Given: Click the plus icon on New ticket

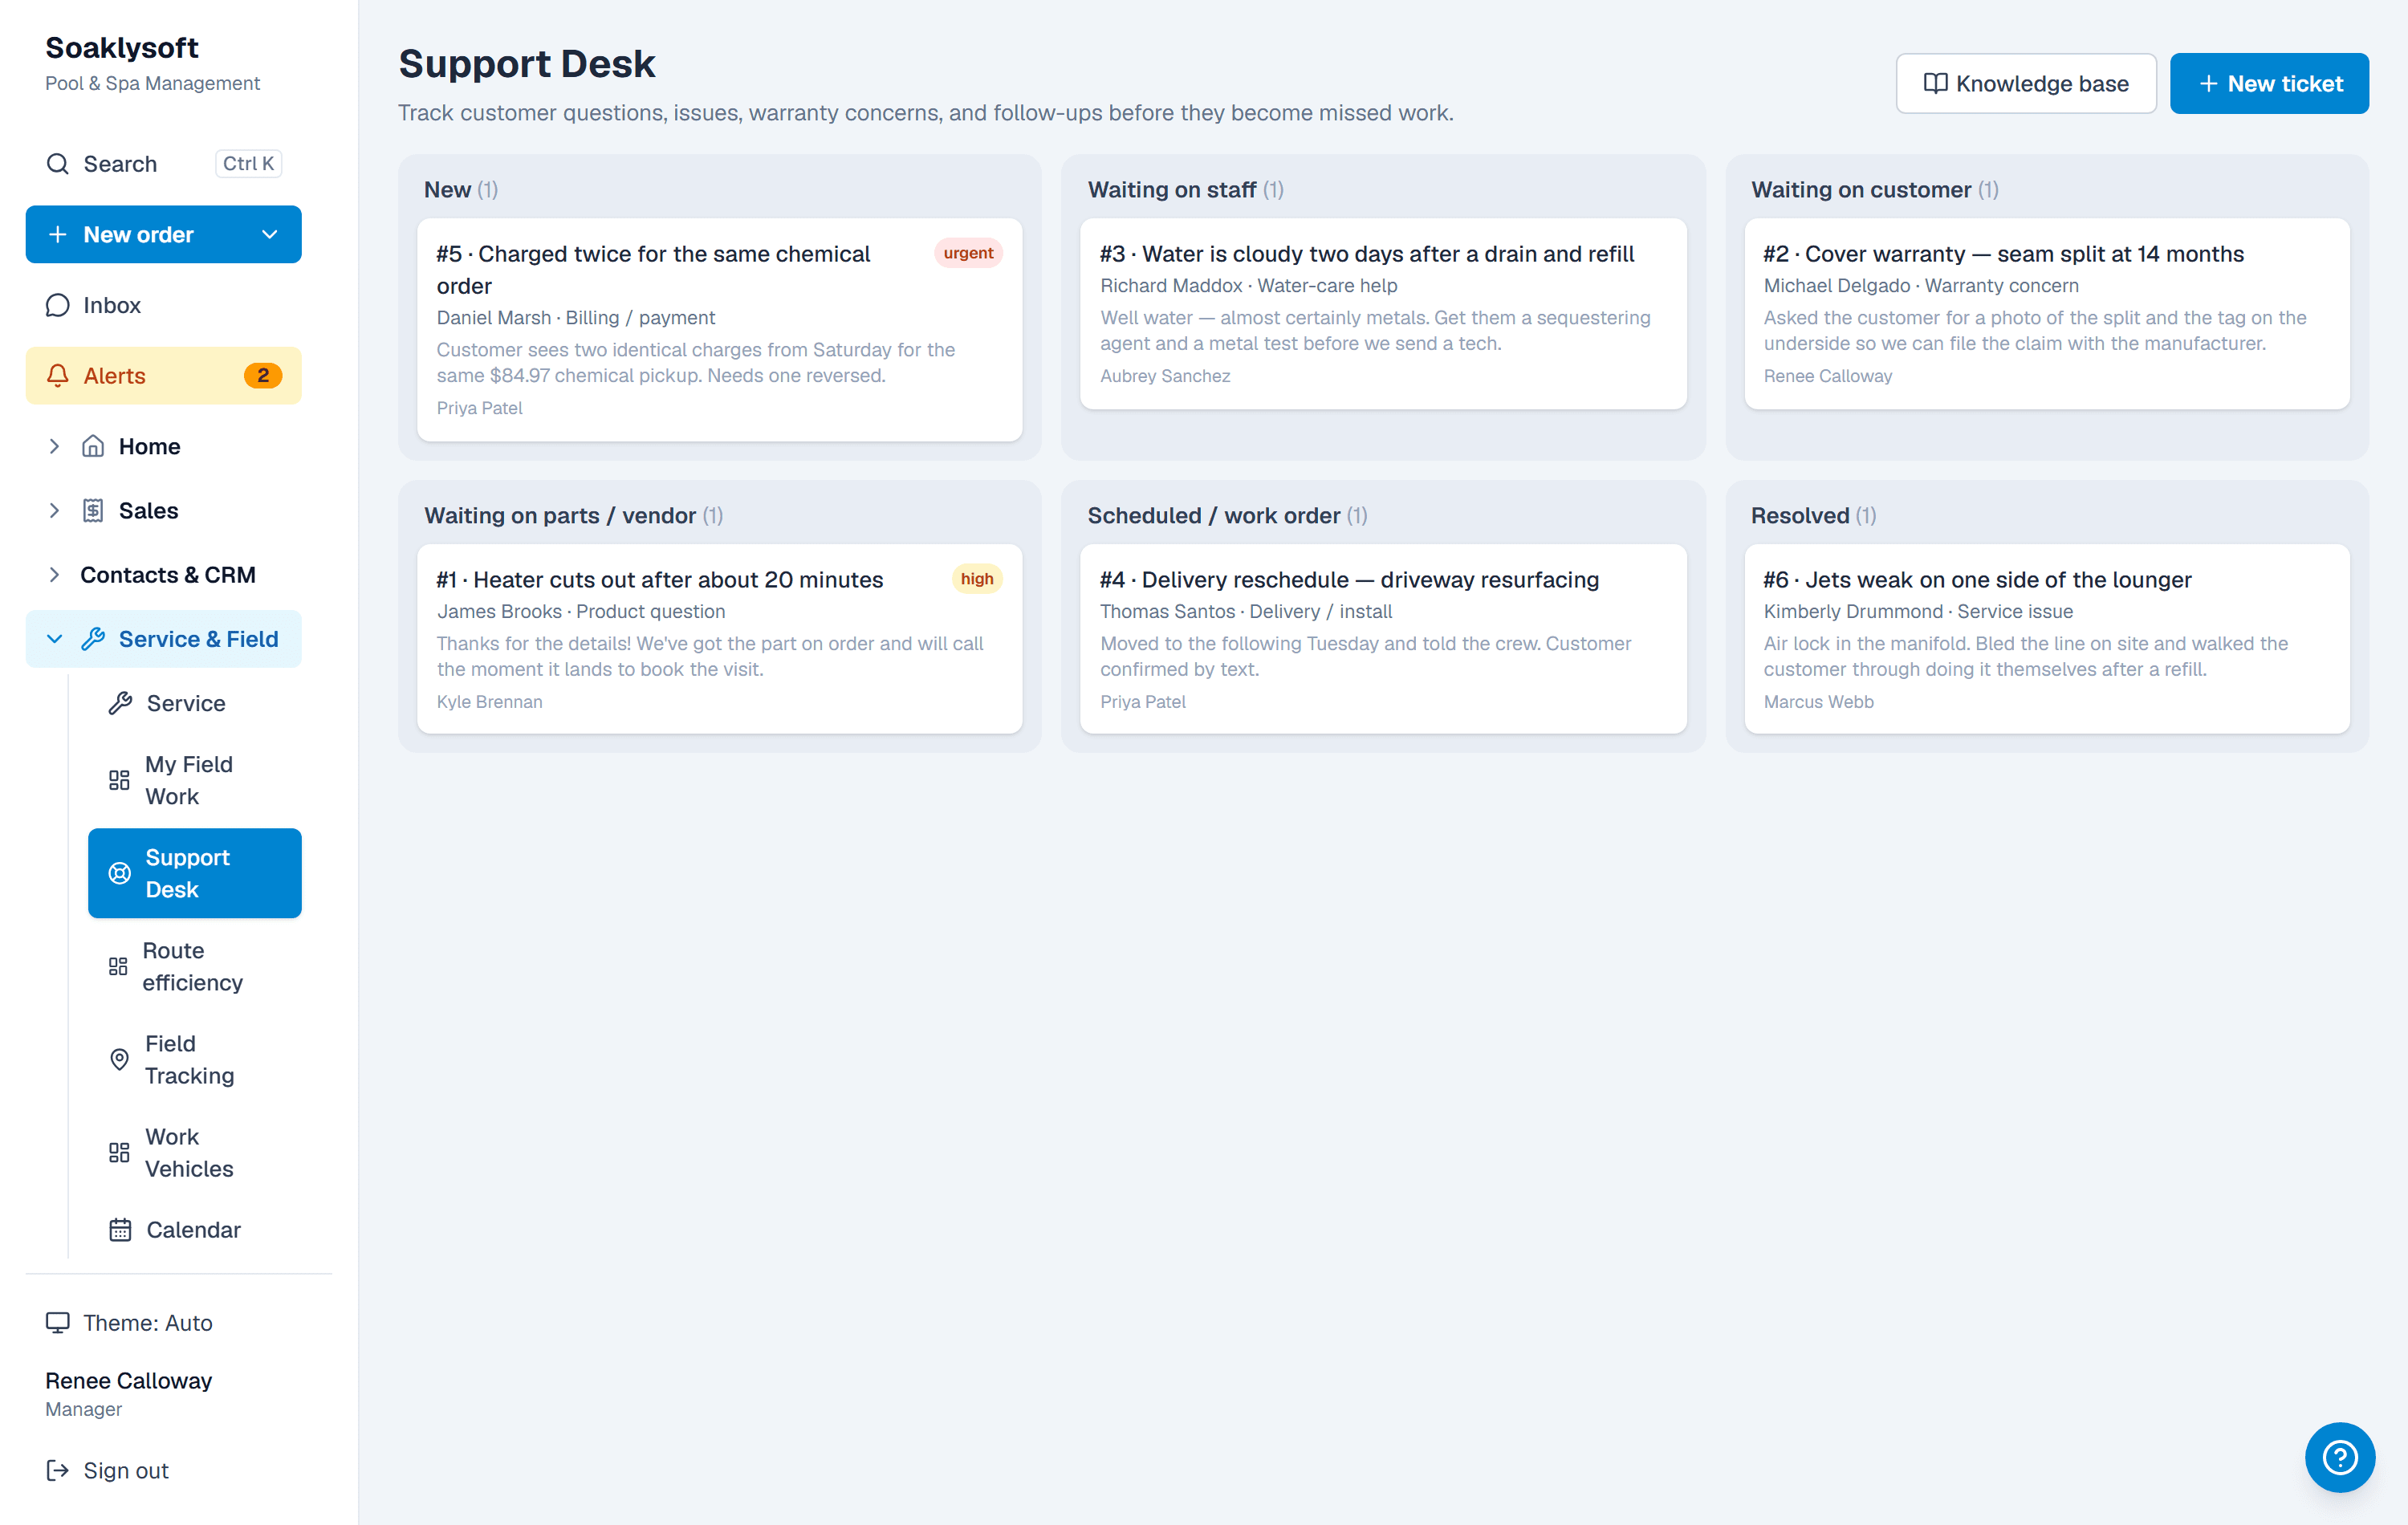Looking at the screenshot, I should [2208, 83].
